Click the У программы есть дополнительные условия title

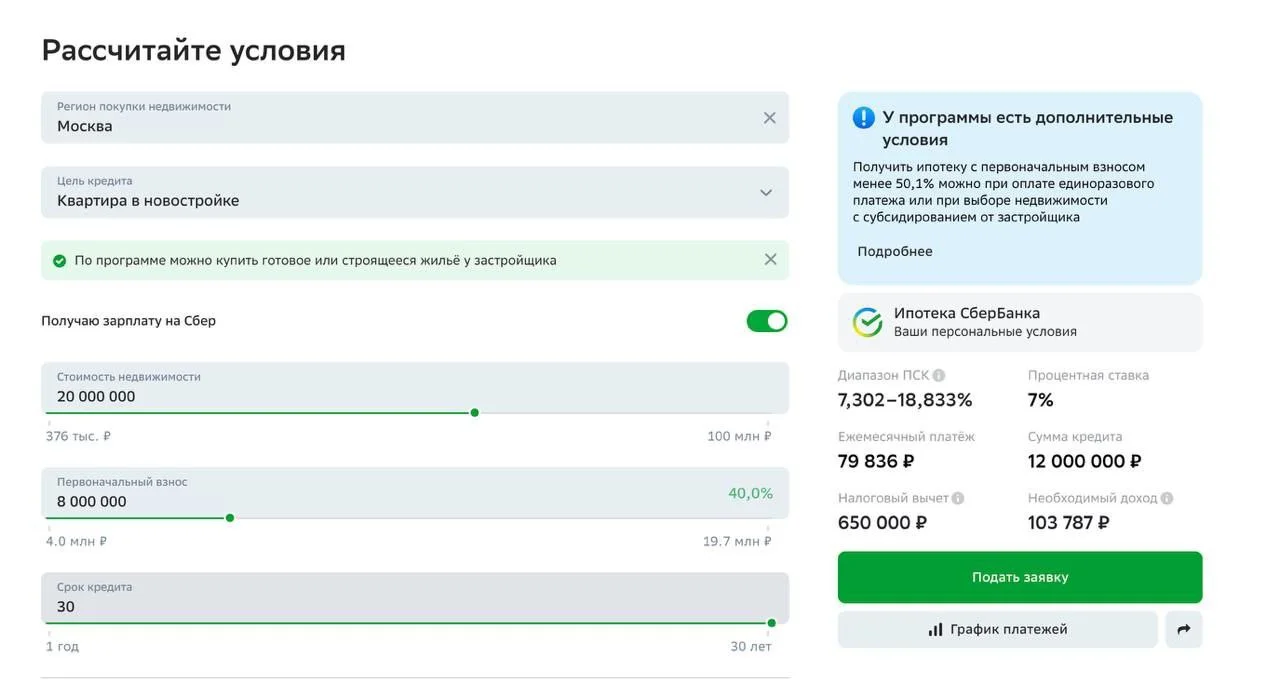pos(1028,128)
